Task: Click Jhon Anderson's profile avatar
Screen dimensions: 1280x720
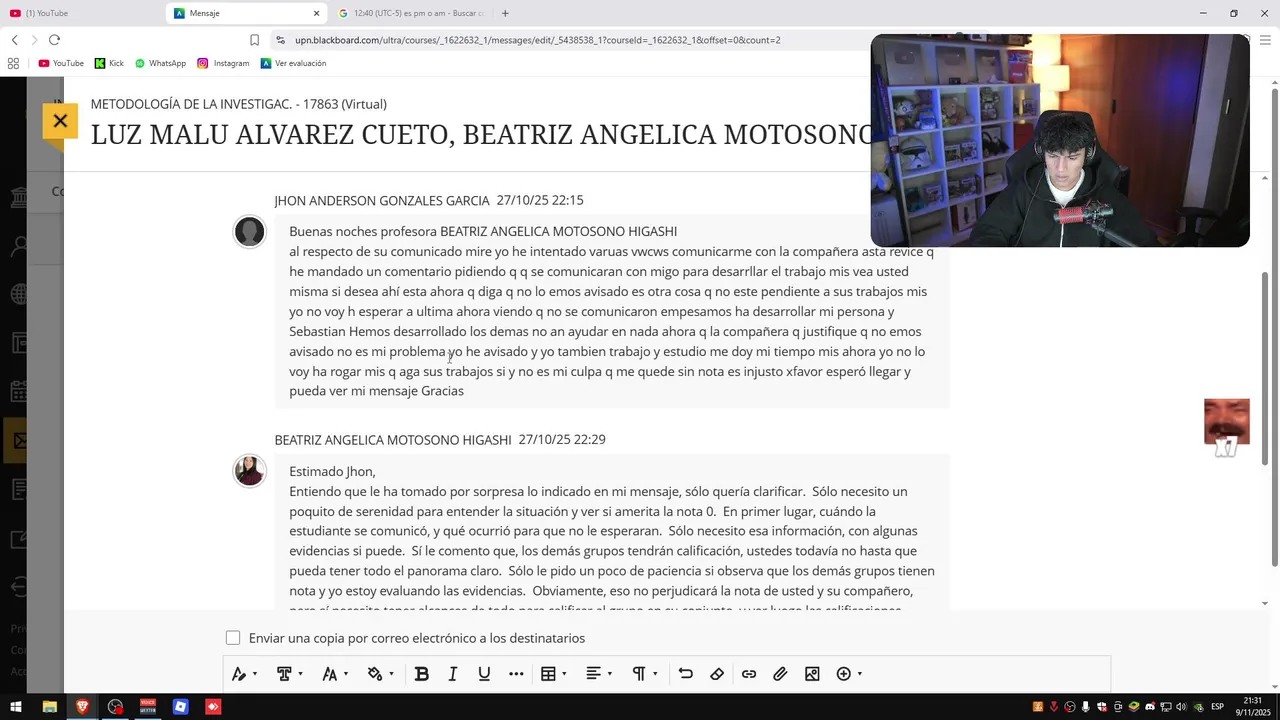Action: pyautogui.click(x=249, y=232)
